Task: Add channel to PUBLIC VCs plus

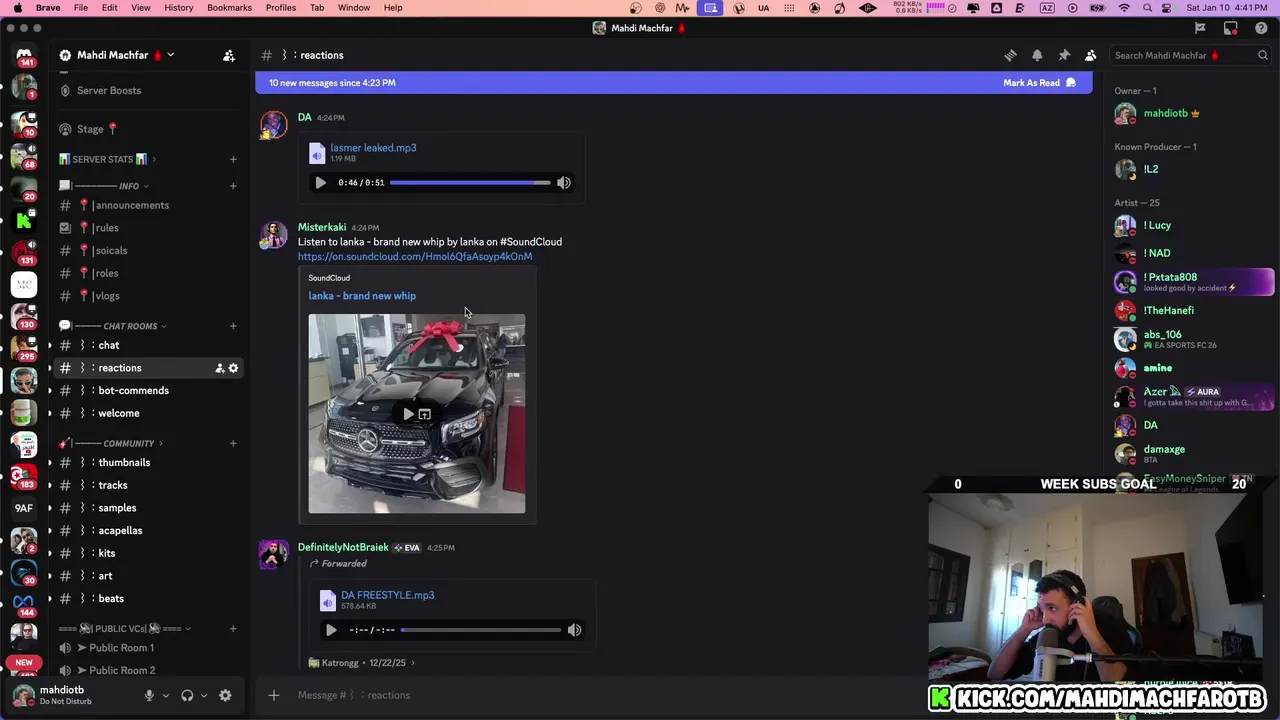Action: pyautogui.click(x=233, y=629)
